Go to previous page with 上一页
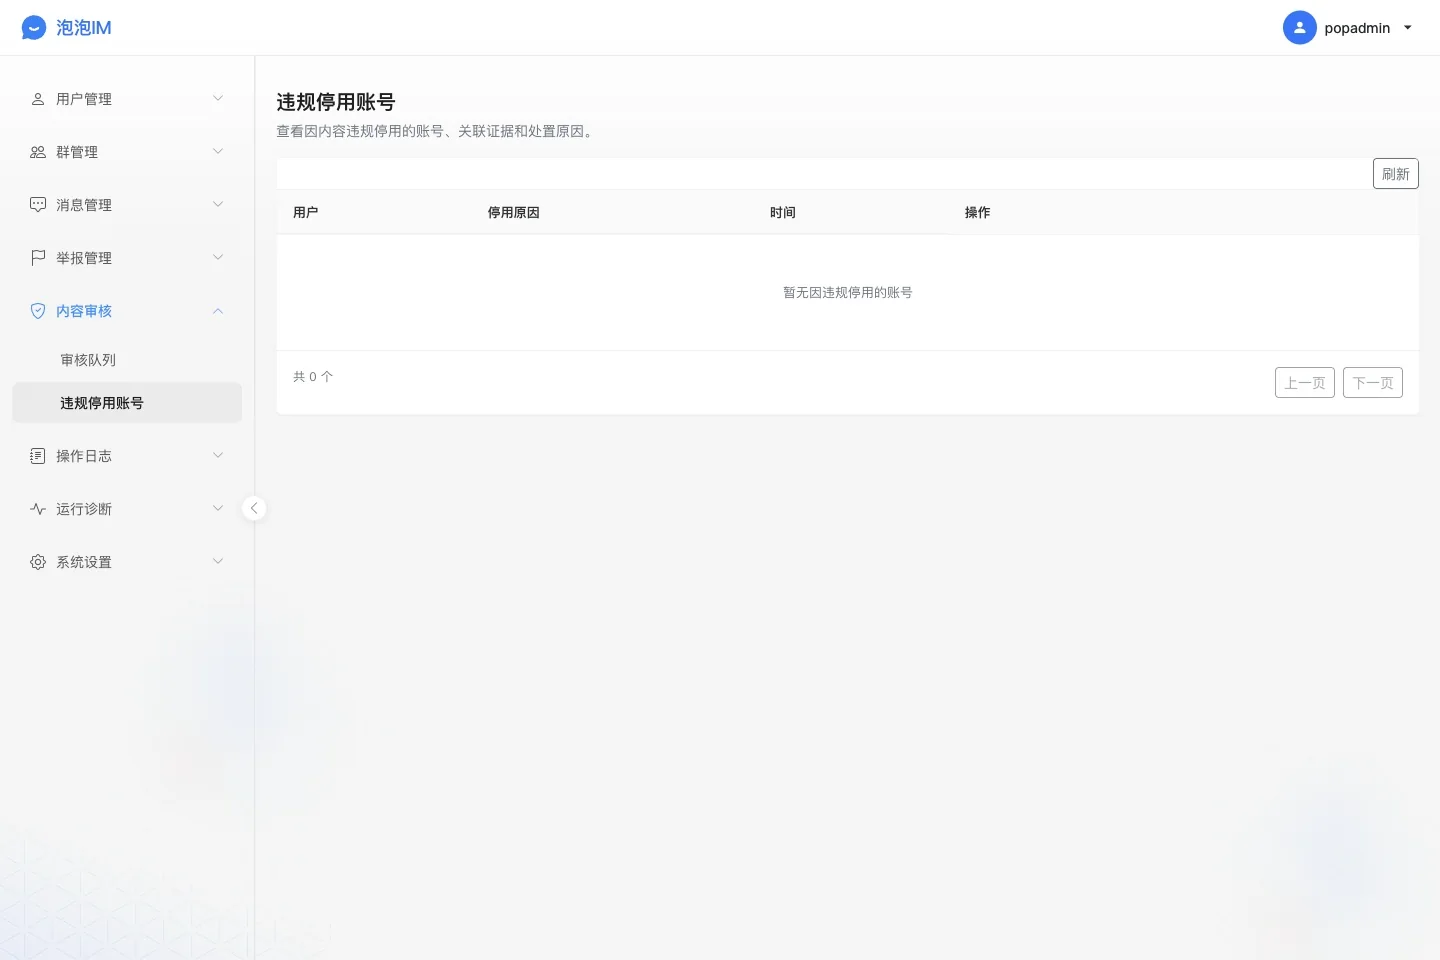This screenshot has width=1440, height=960. pos(1305,383)
